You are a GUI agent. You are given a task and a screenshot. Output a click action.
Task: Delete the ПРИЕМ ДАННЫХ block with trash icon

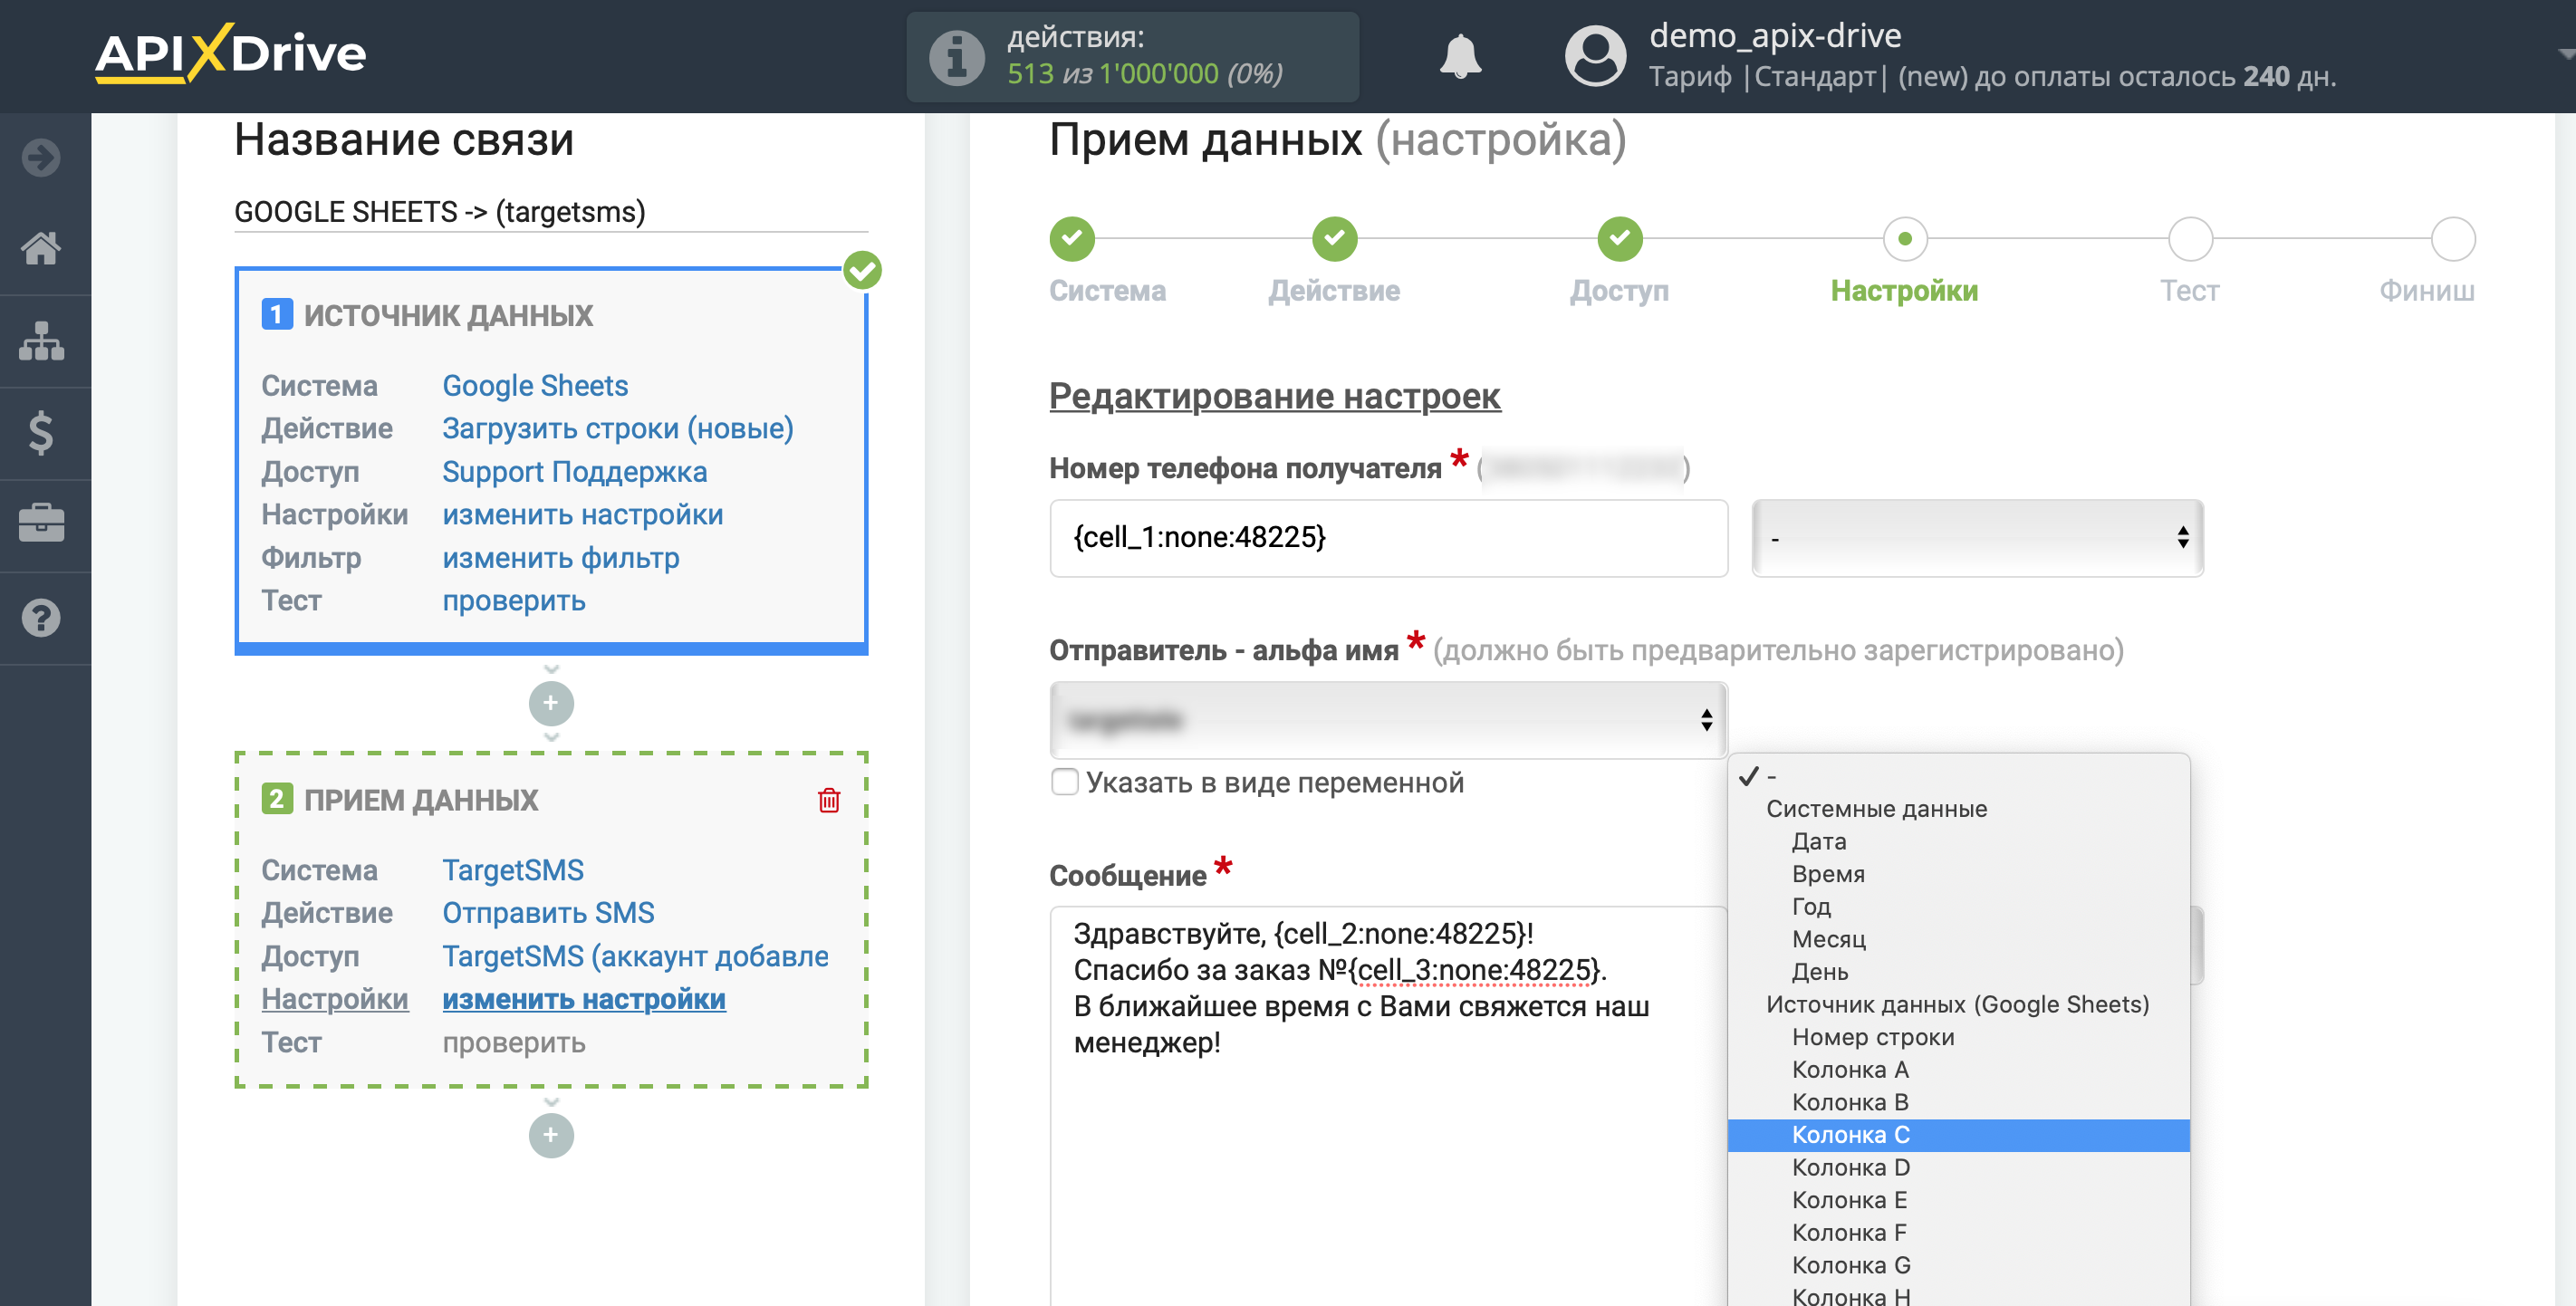coord(829,800)
